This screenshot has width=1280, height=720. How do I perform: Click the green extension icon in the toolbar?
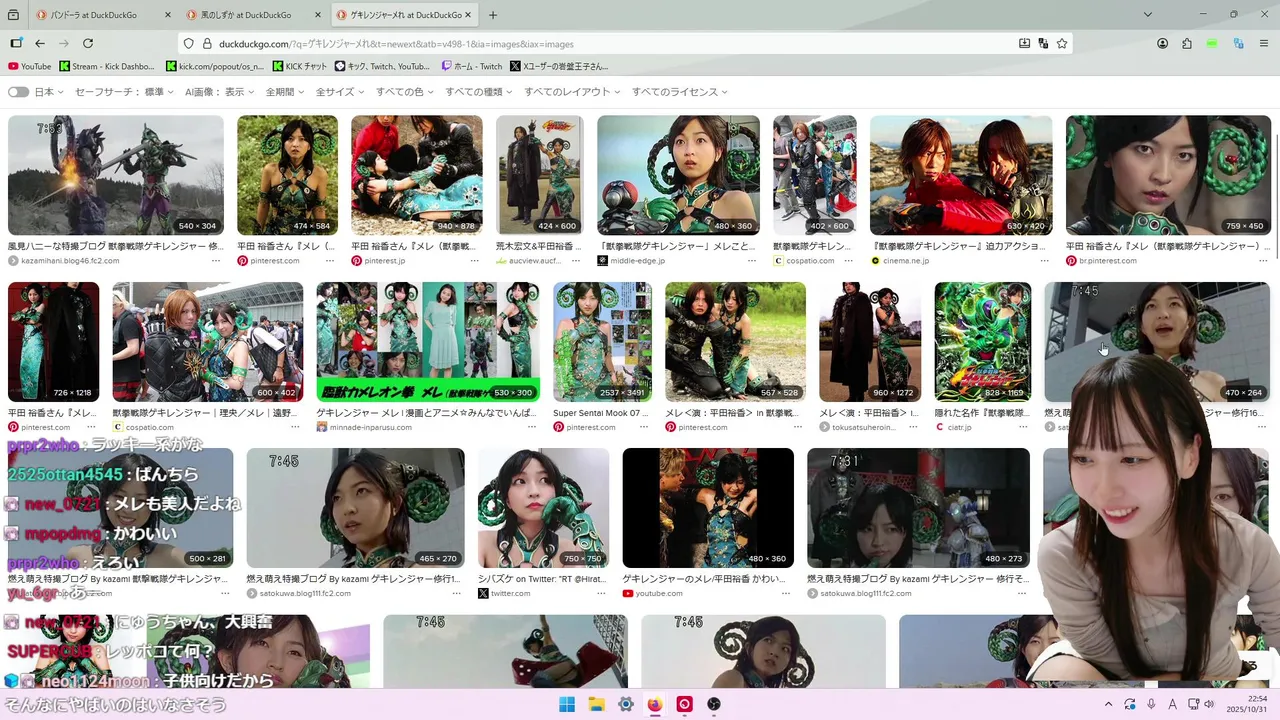pos(1212,43)
